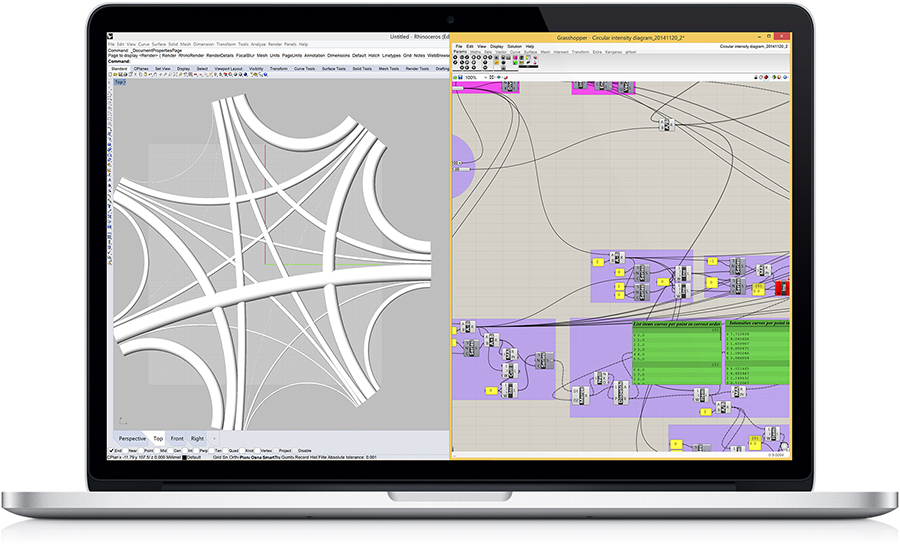Open Rhino Panels menu
The image size is (900, 560).
pos(290,44)
